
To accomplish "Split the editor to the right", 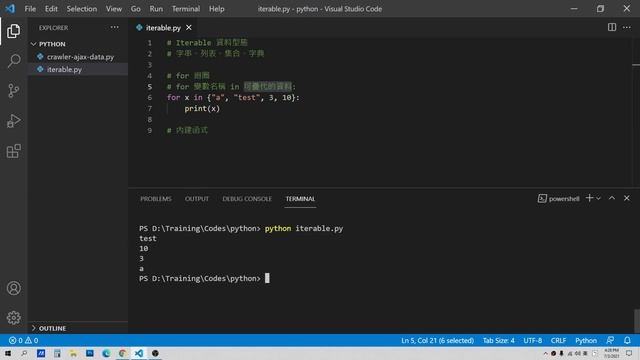I will pyautogui.click(x=611, y=27).
